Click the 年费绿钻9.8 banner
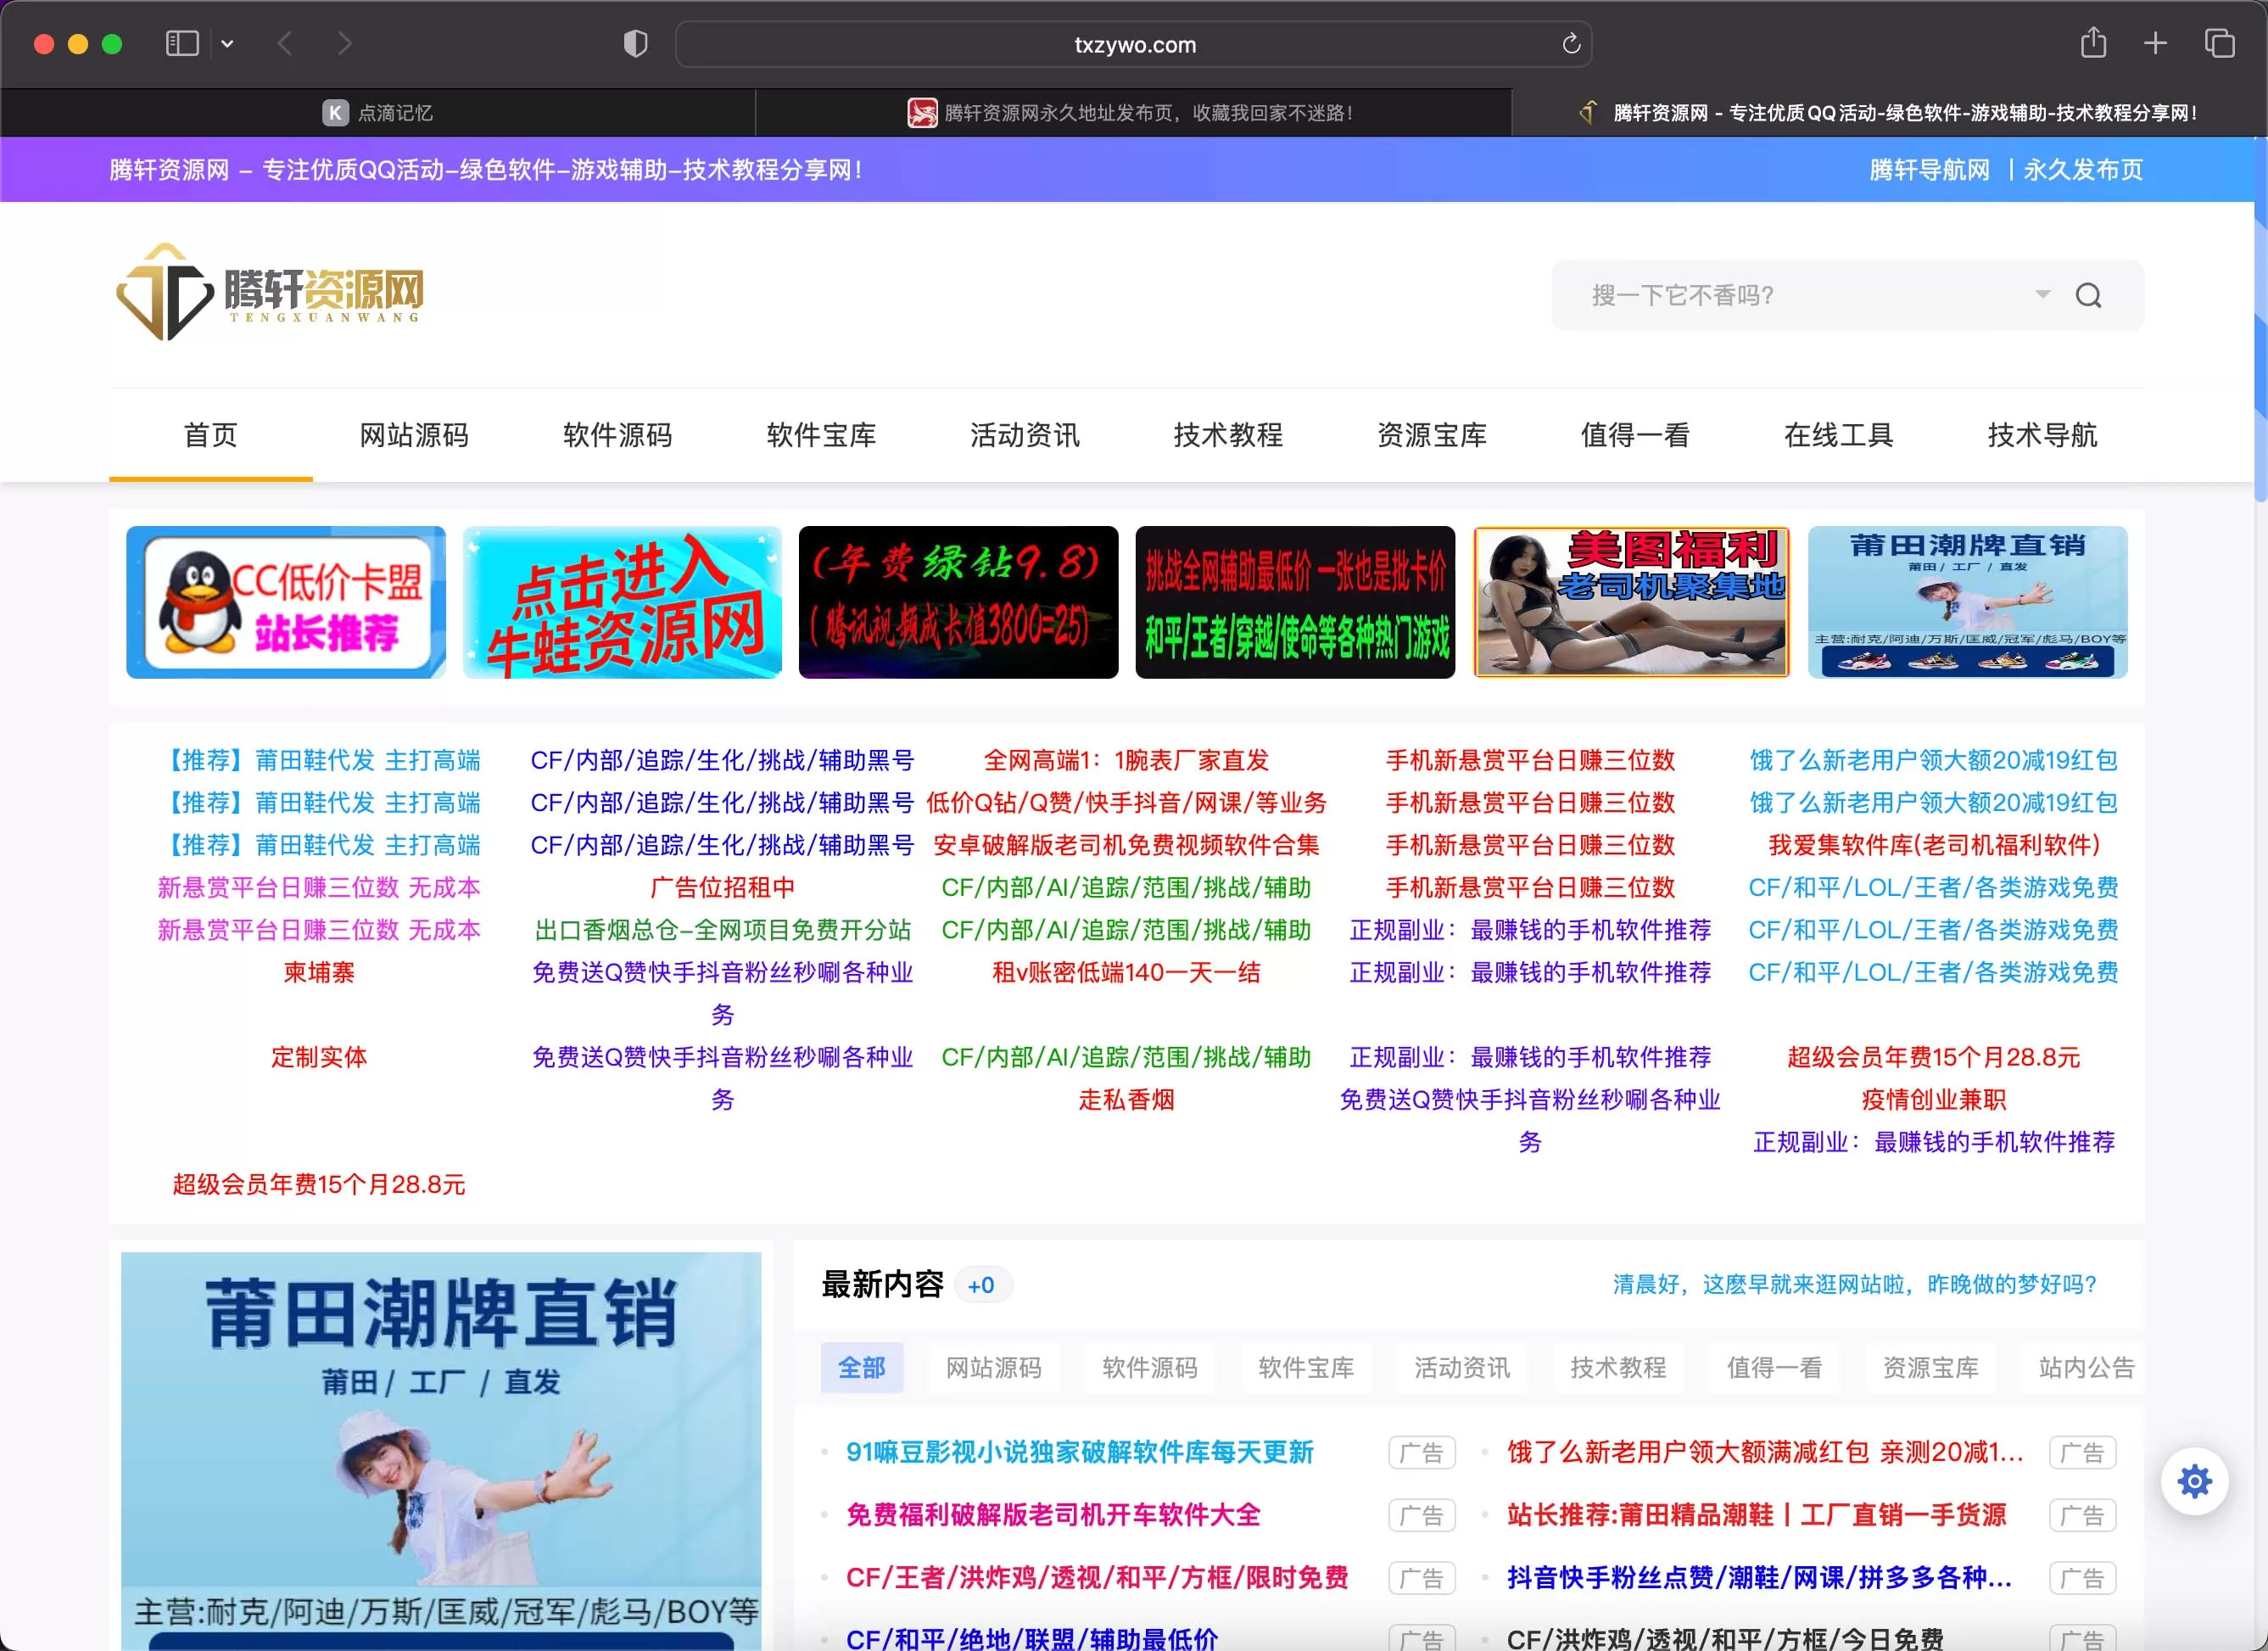2268x1651 pixels. [x=958, y=602]
